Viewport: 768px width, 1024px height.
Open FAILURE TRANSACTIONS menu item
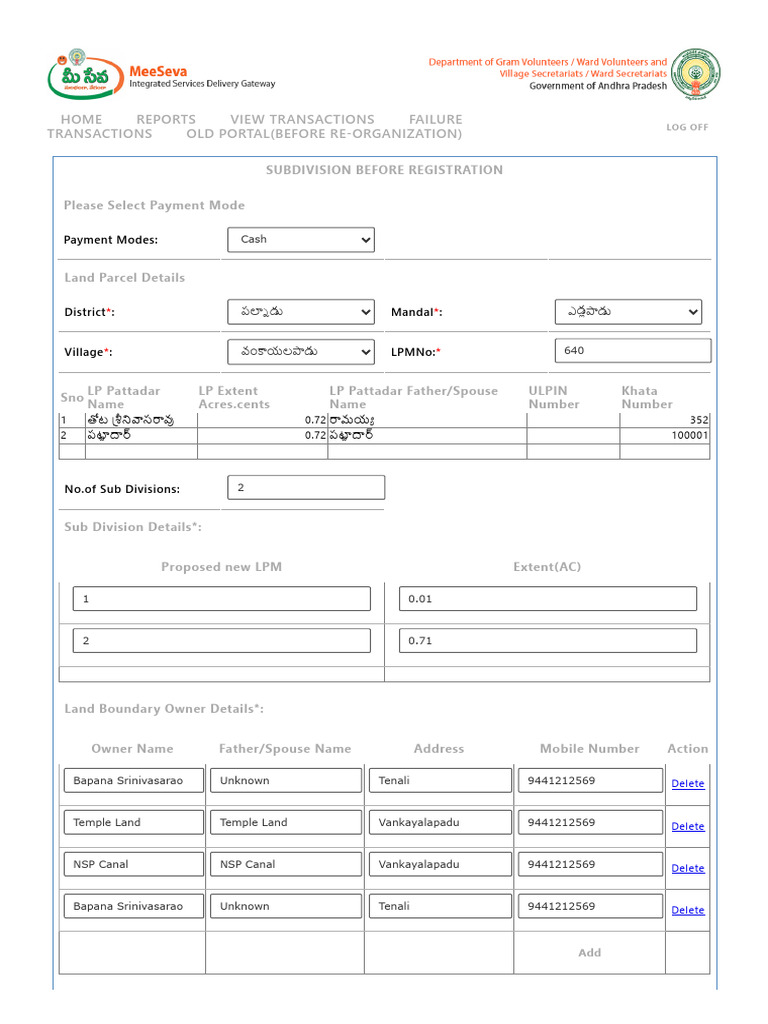(255, 127)
